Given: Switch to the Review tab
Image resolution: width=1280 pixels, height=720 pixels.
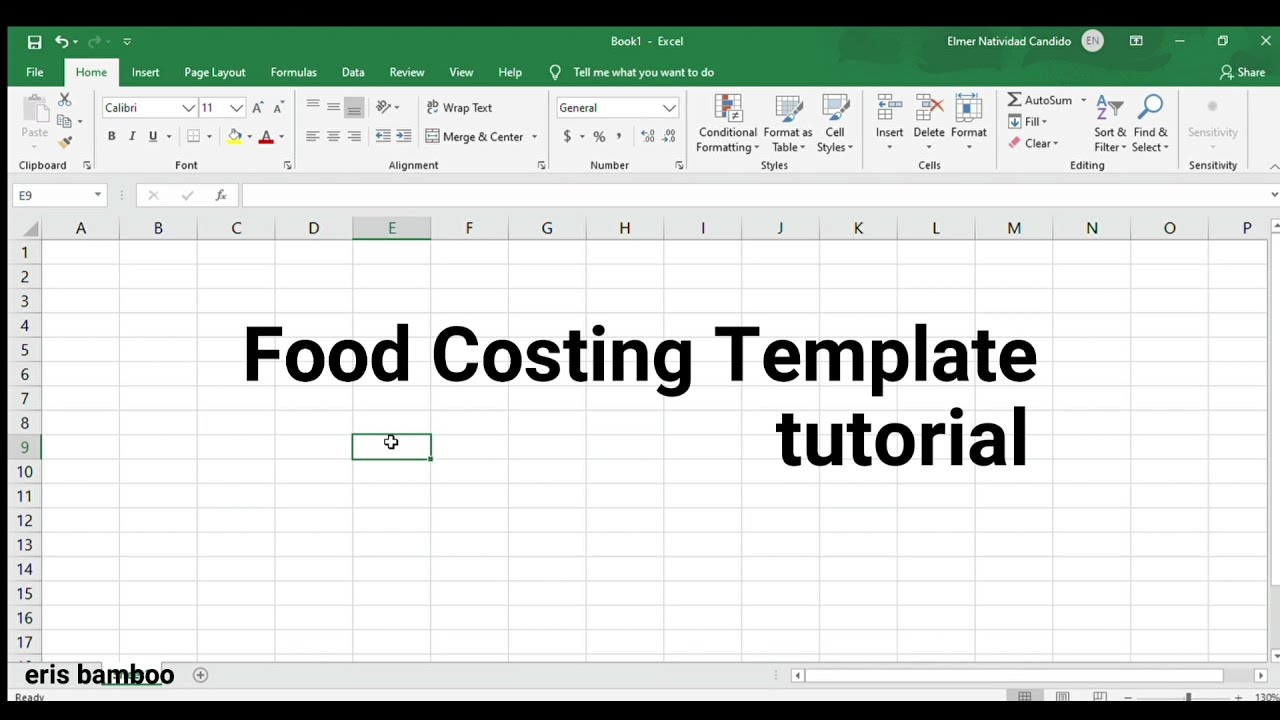Looking at the screenshot, I should (407, 72).
